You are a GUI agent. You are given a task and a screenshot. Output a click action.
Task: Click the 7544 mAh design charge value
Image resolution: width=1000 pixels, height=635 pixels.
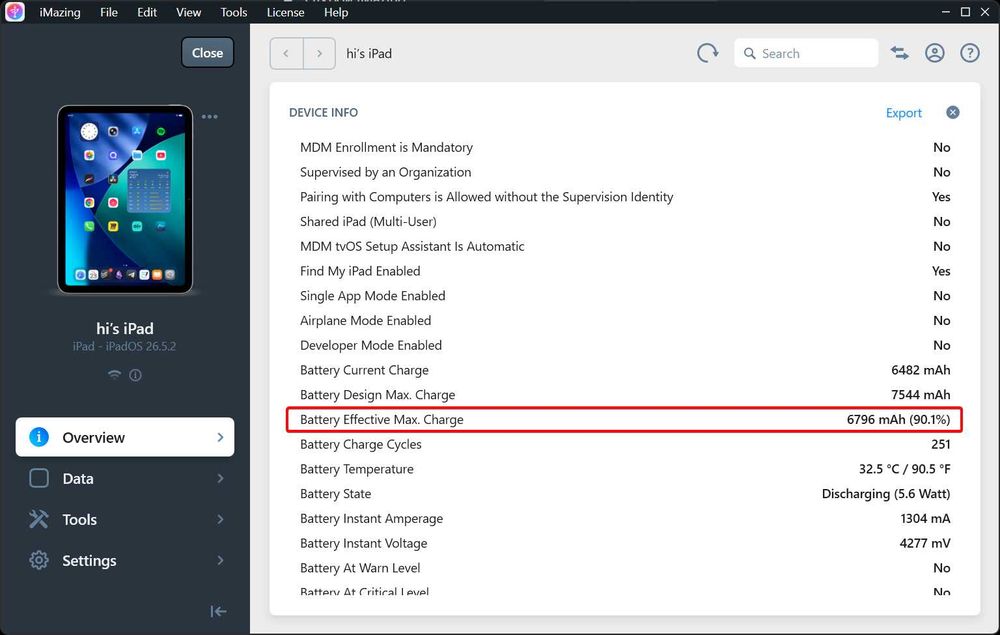[x=920, y=395]
